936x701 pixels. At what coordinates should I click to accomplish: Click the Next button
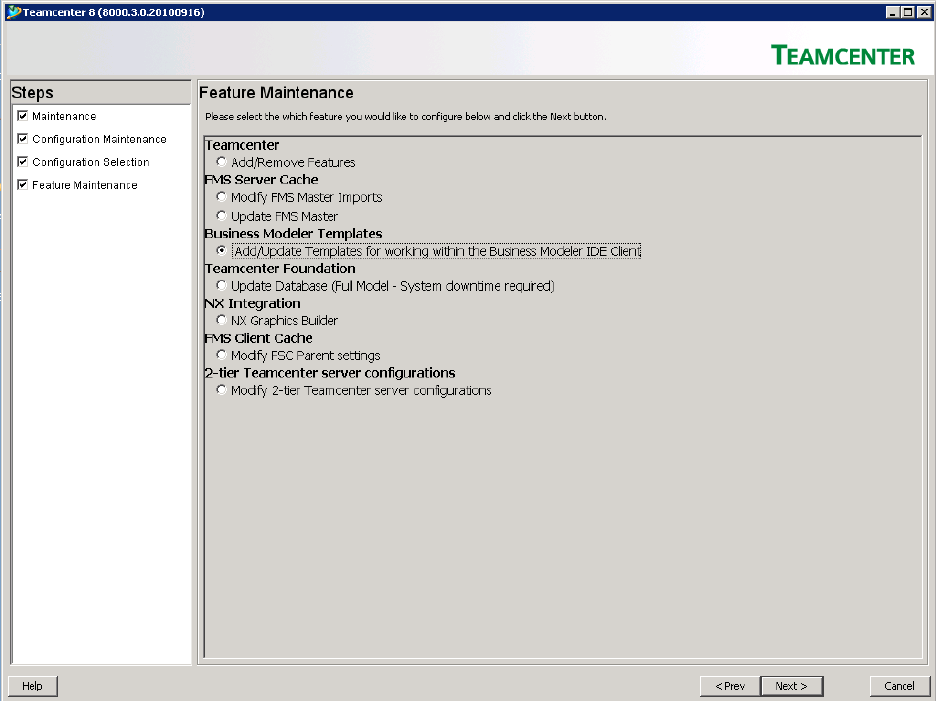(x=792, y=686)
